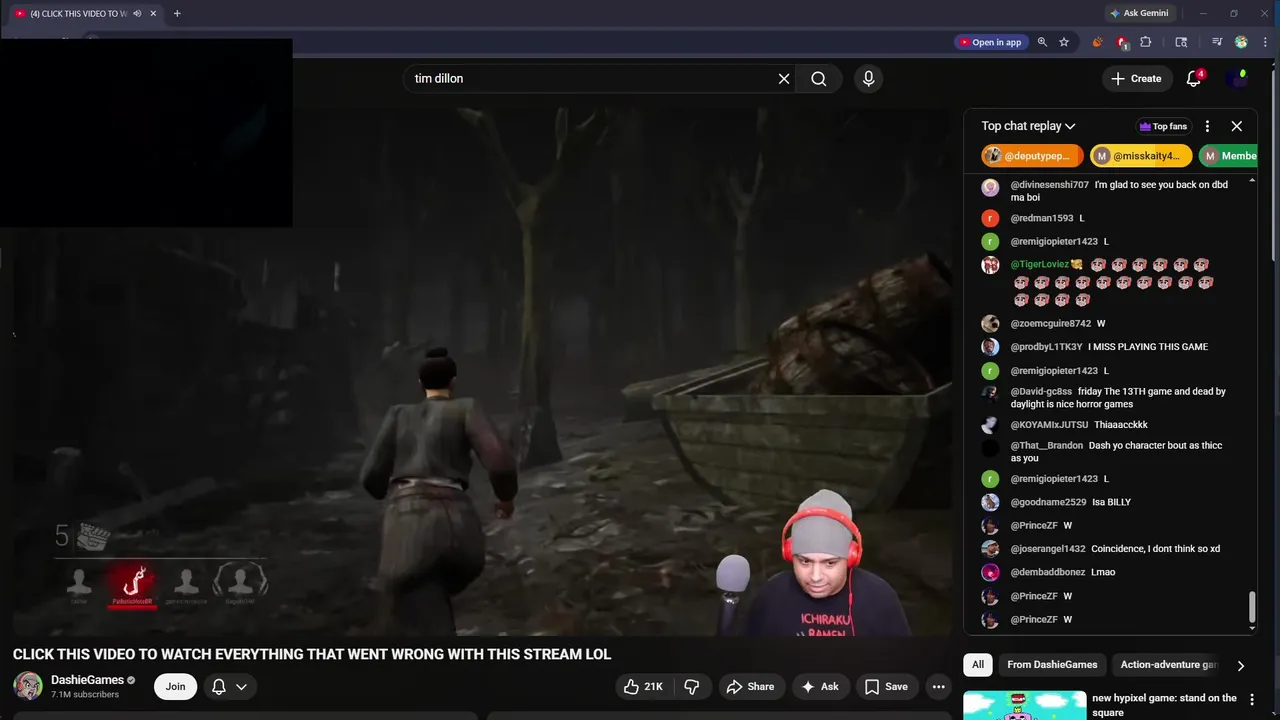The image size is (1280, 720).
Task: Click the Open in app button
Action: [990, 42]
